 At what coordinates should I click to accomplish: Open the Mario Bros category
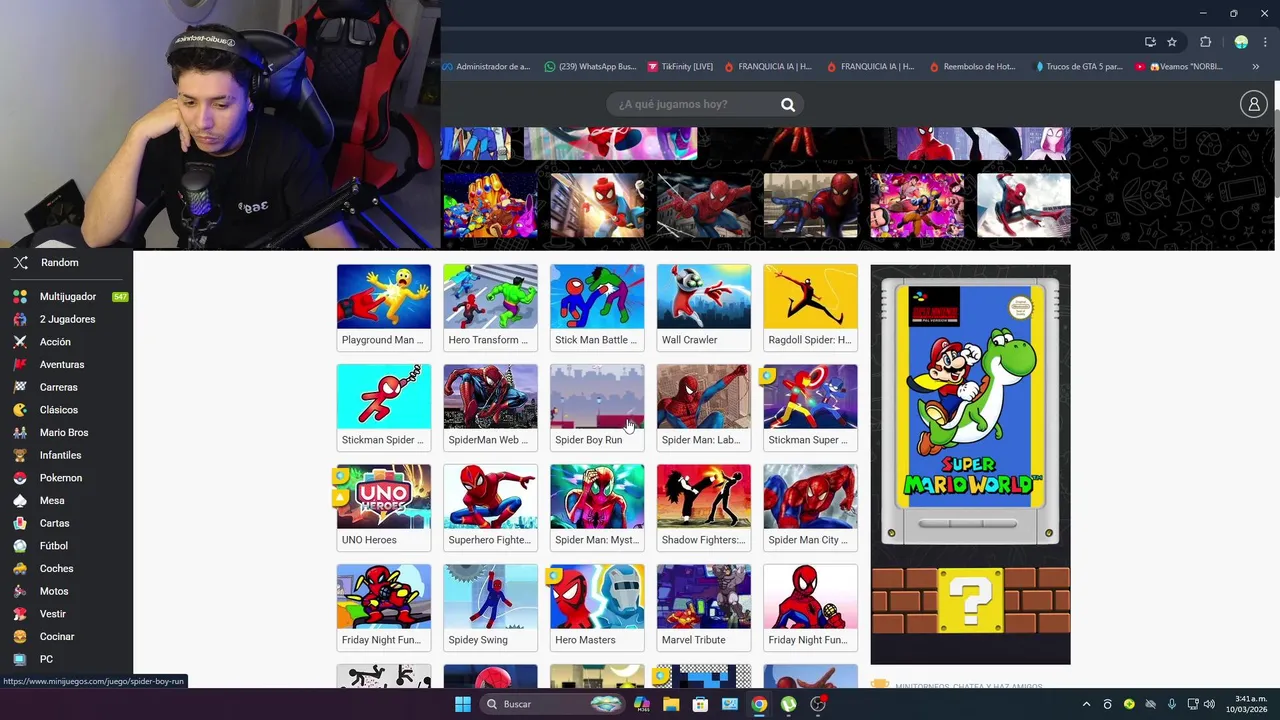(64, 433)
